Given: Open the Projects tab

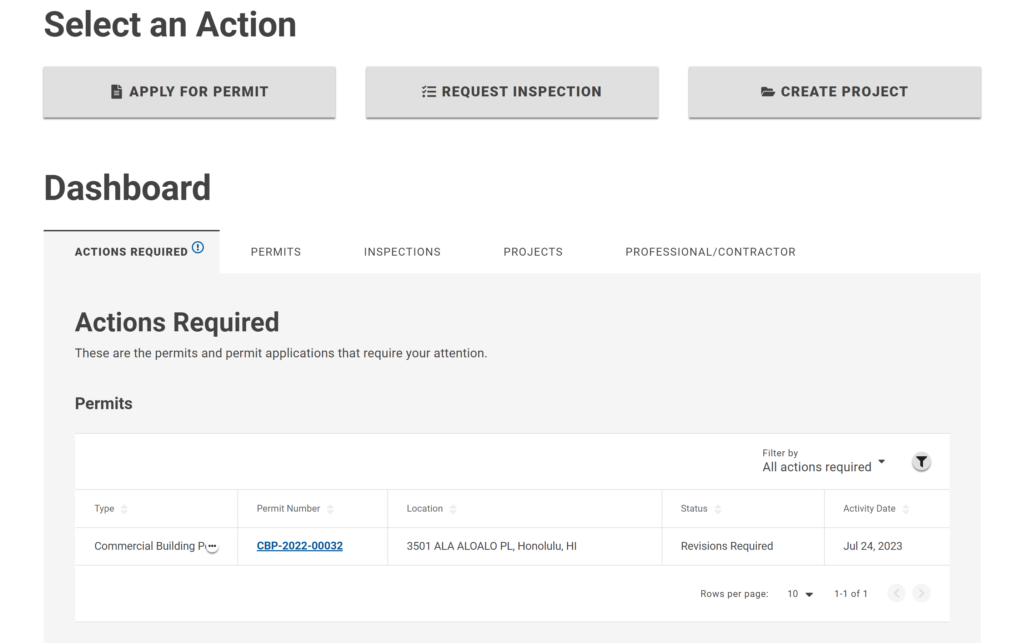Looking at the screenshot, I should point(532,252).
